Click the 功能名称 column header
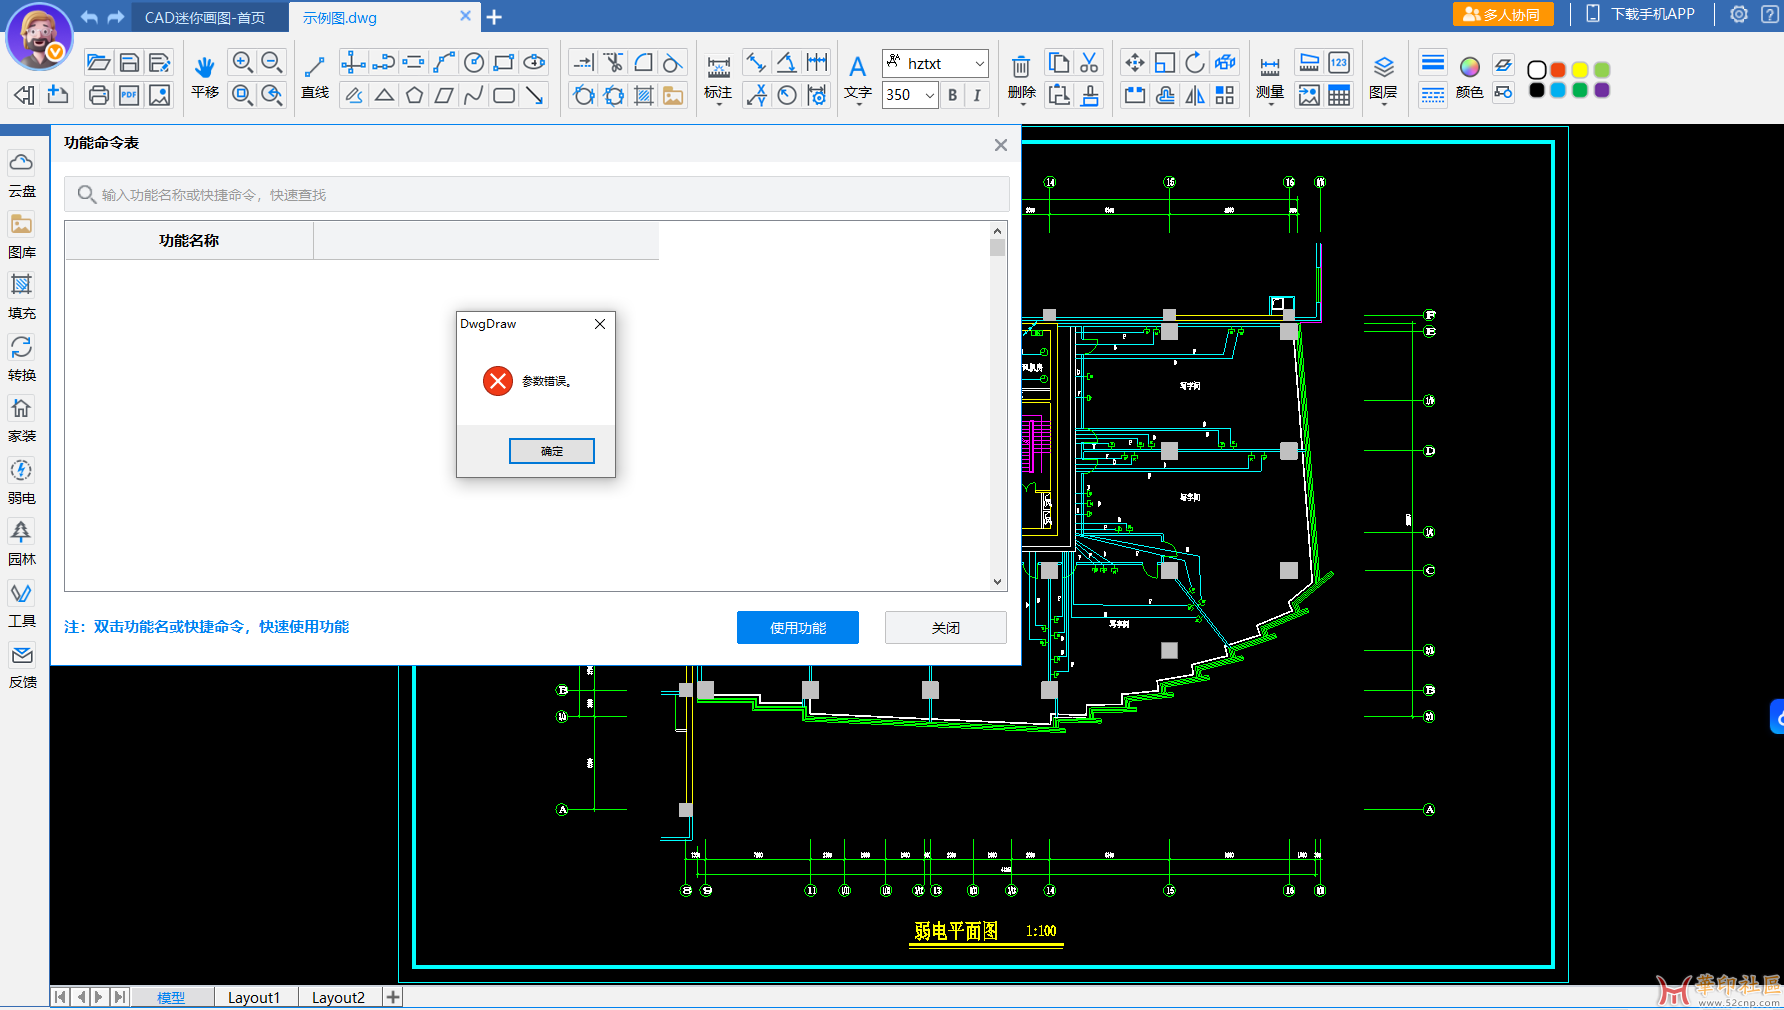This screenshot has height=1010, width=1784. 189,241
